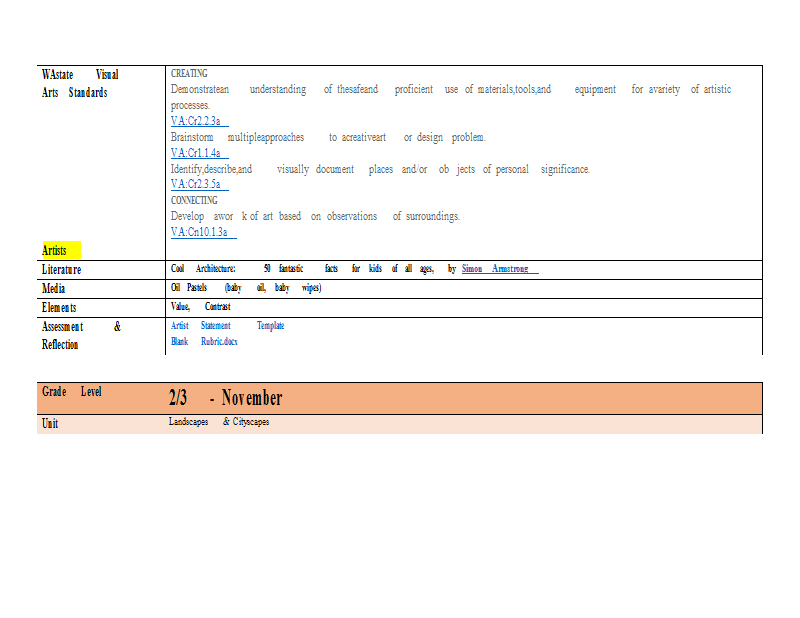Open the Artist Statement Template link

click(228, 326)
